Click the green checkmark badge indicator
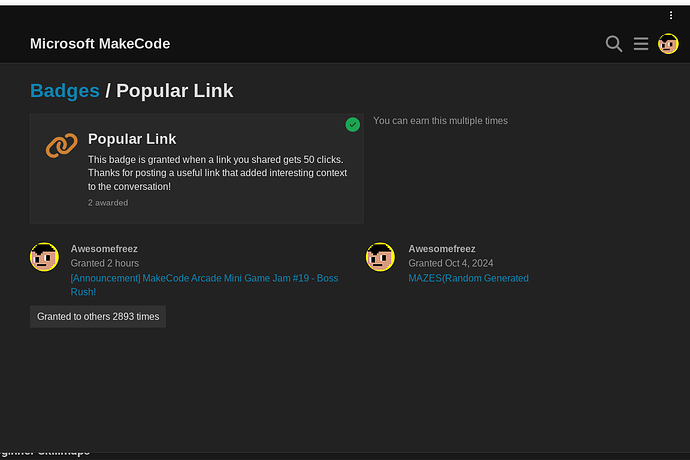Screen dimensions: 690x460 click(x=352, y=125)
